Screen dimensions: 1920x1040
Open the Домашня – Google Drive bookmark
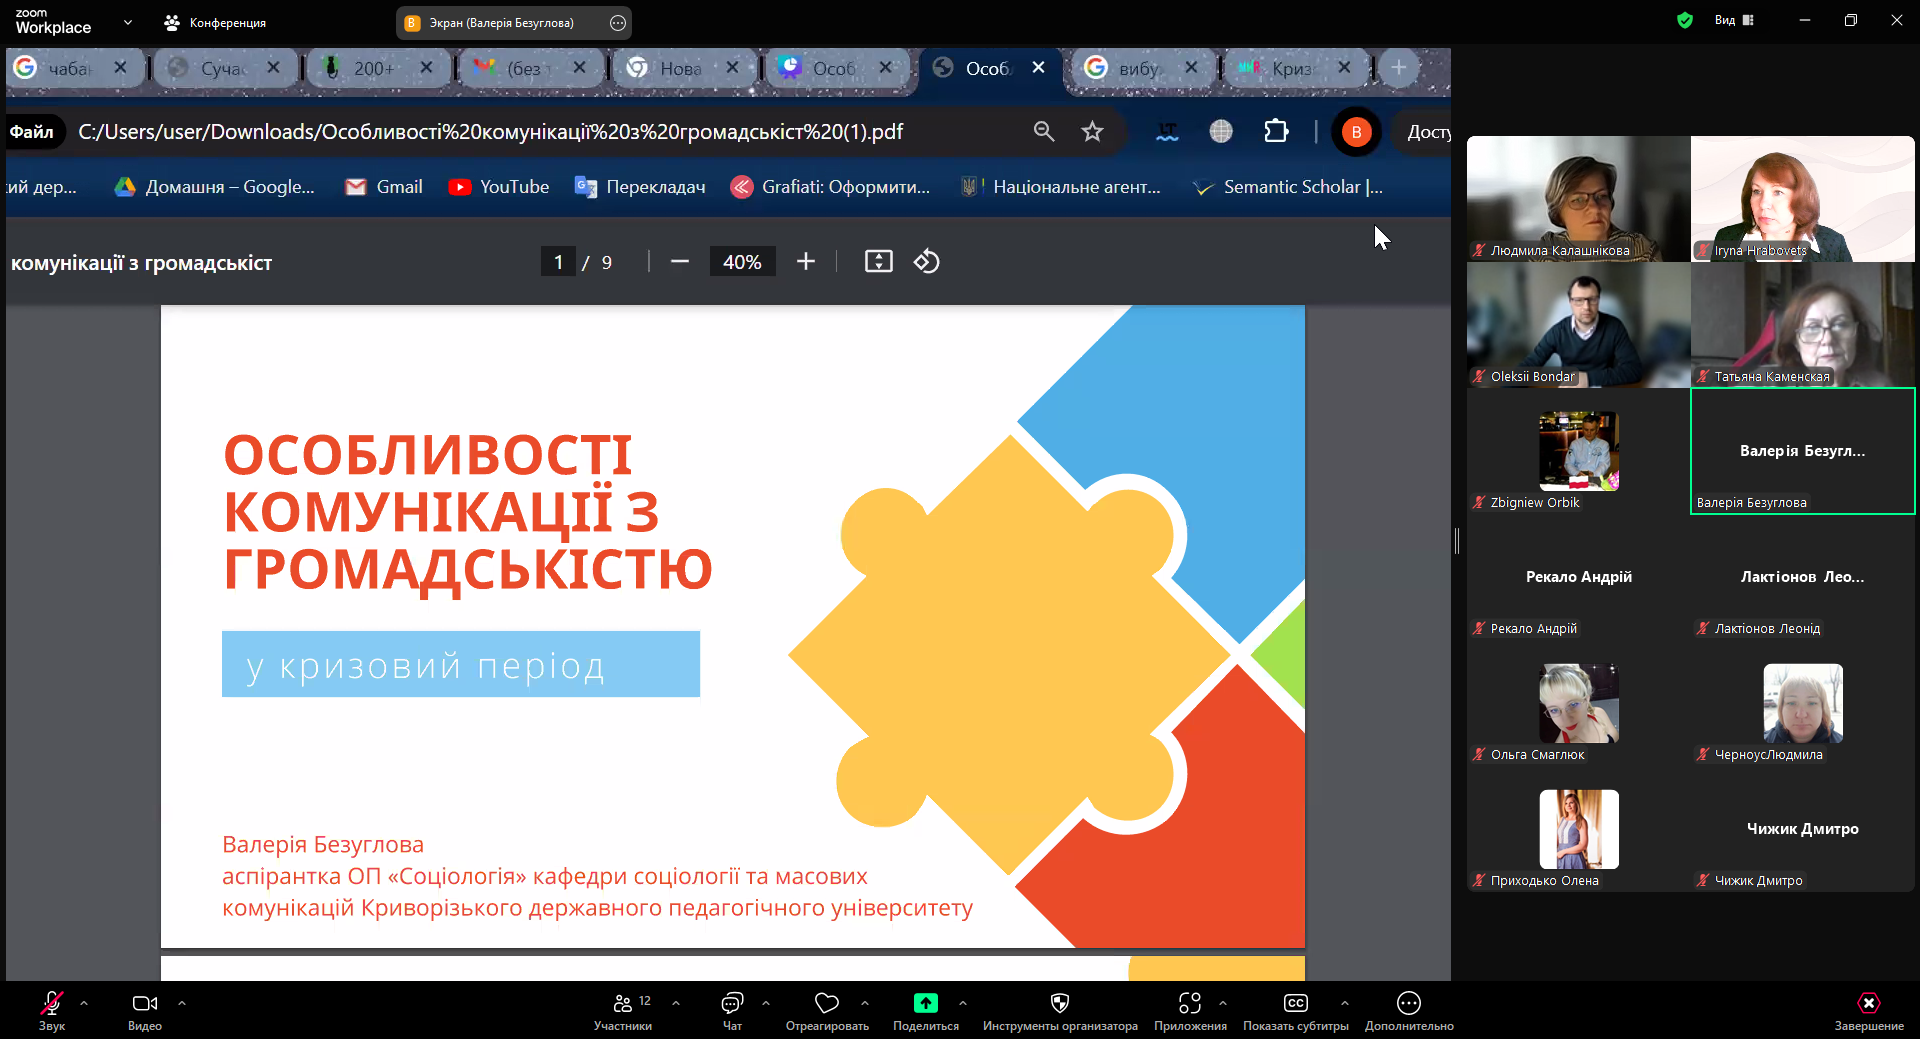(x=214, y=187)
